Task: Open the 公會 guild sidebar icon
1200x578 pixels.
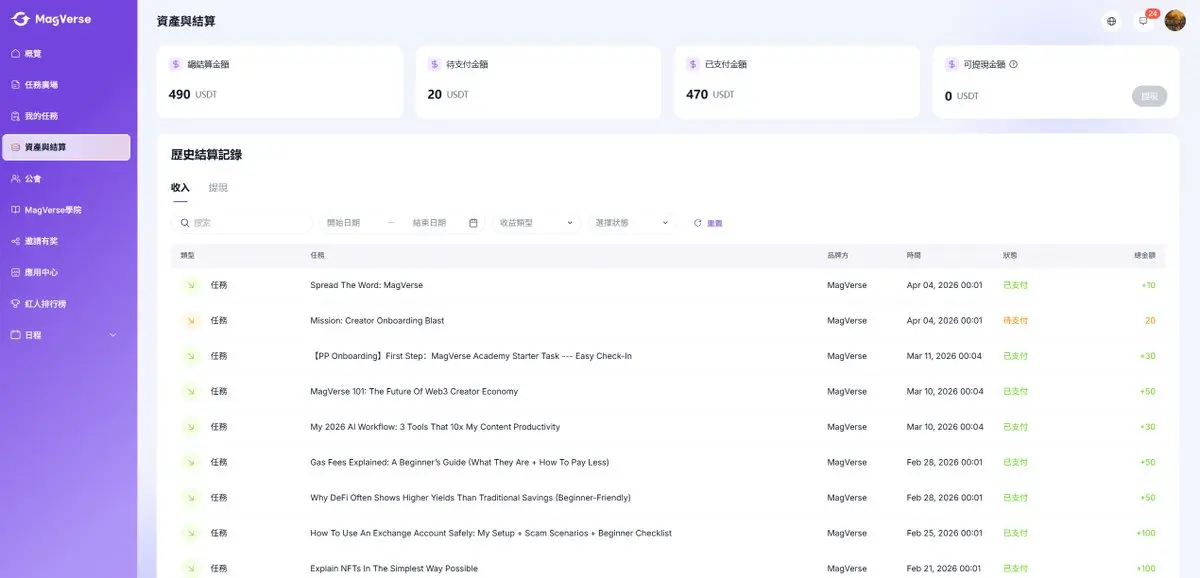Action: [x=15, y=178]
